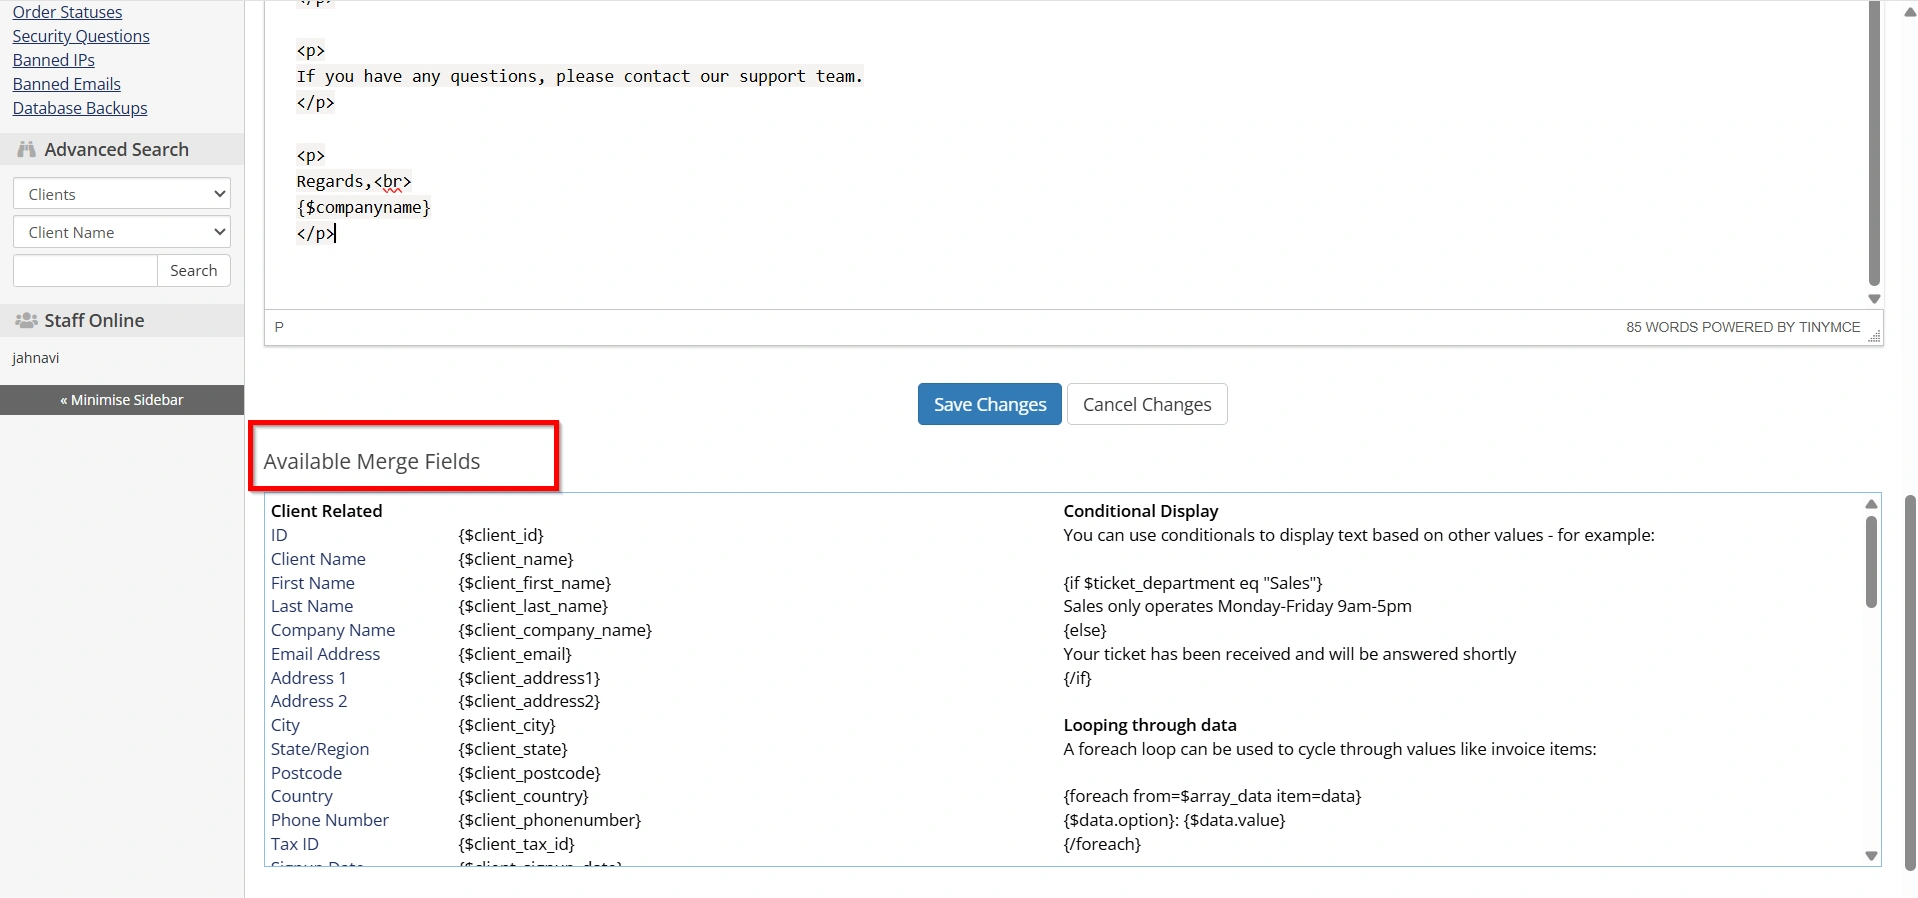
Task: Go to Banned Emails
Action: click(x=66, y=84)
